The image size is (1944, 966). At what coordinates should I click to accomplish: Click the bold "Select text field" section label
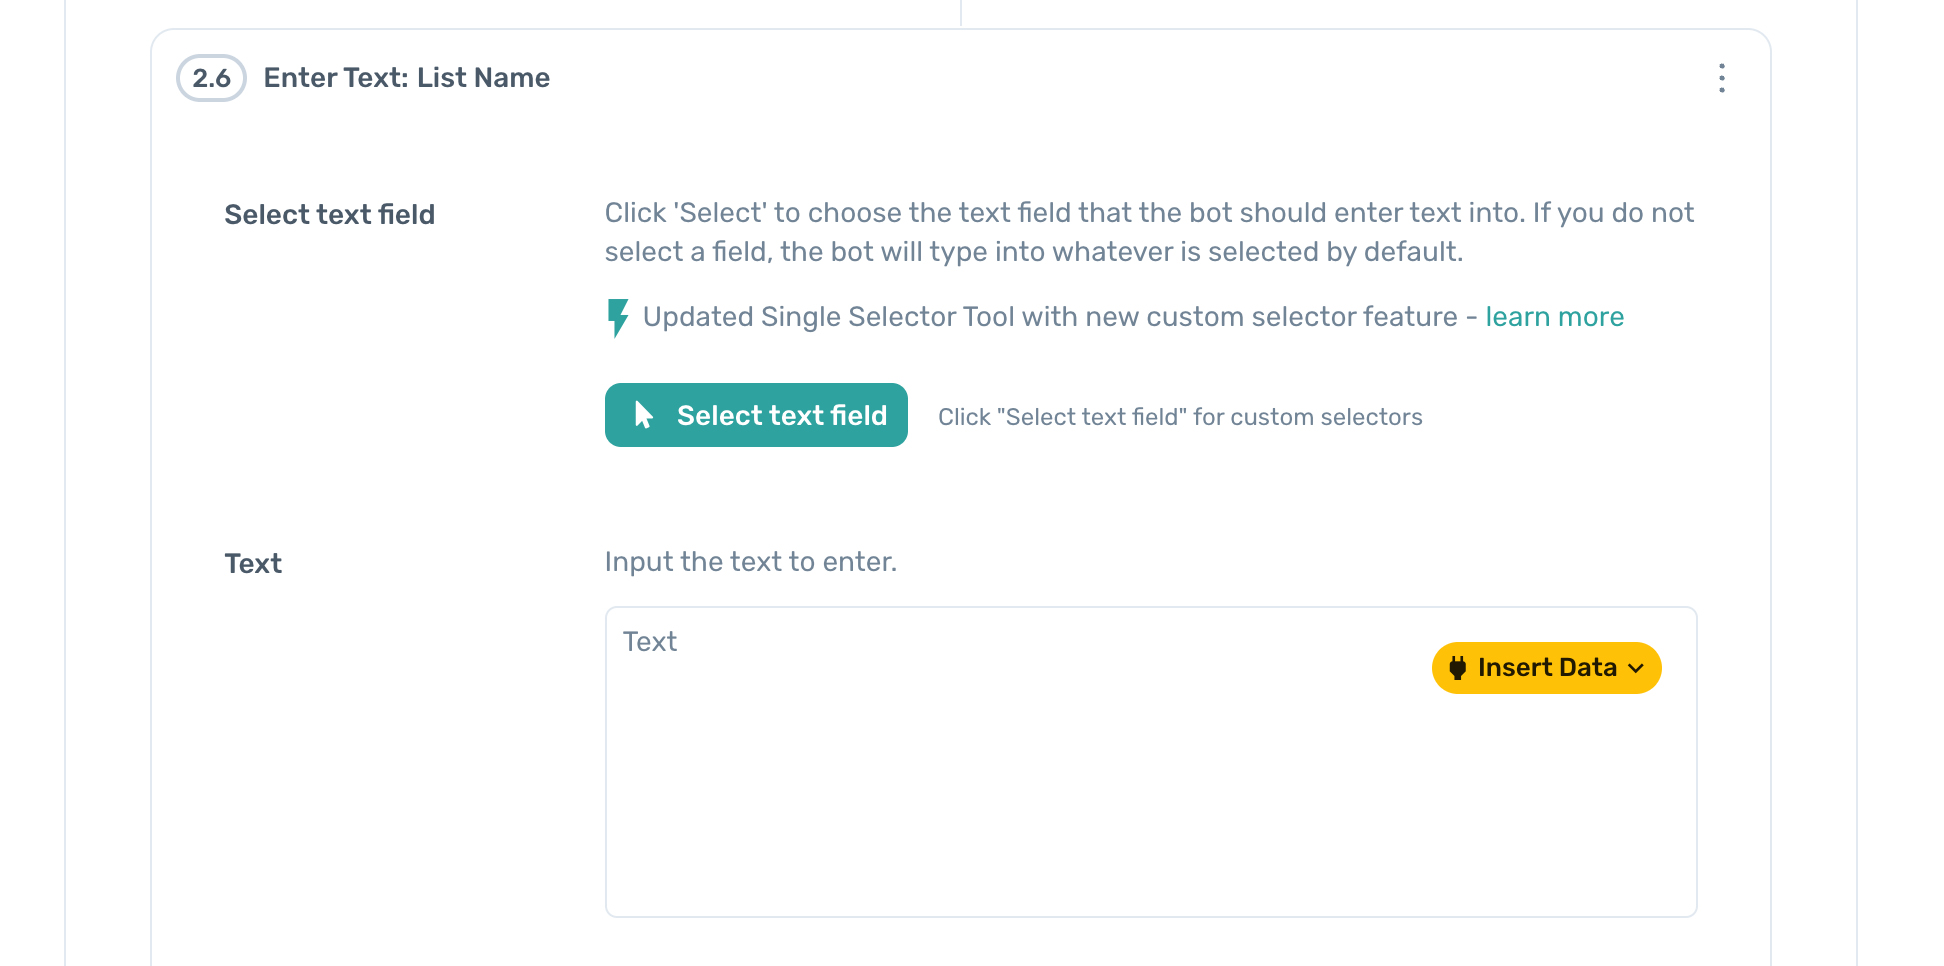(329, 215)
